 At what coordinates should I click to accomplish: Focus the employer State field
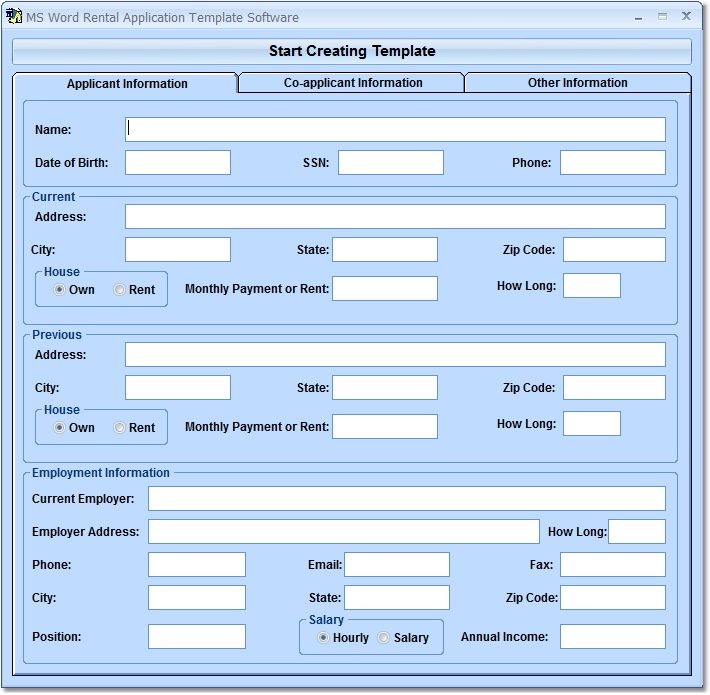coord(397,598)
